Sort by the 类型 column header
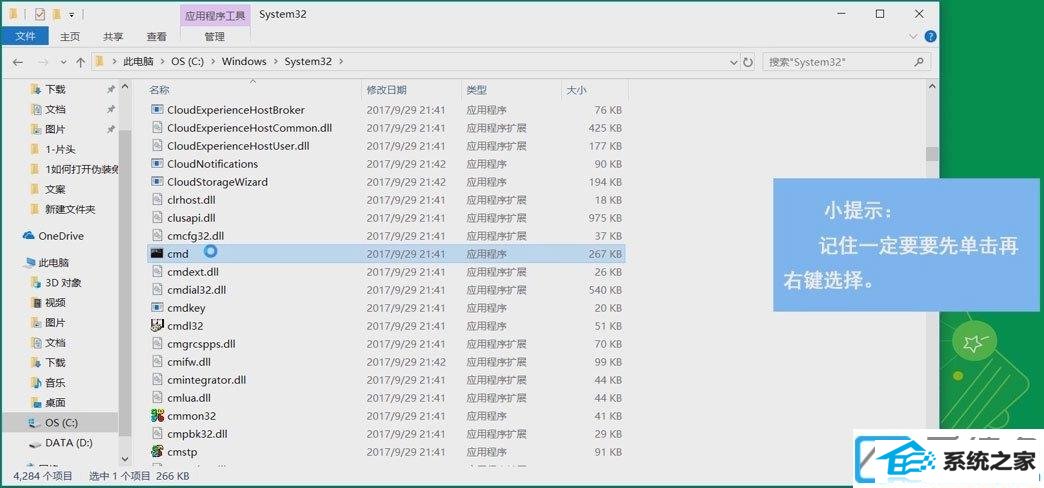 pos(476,90)
